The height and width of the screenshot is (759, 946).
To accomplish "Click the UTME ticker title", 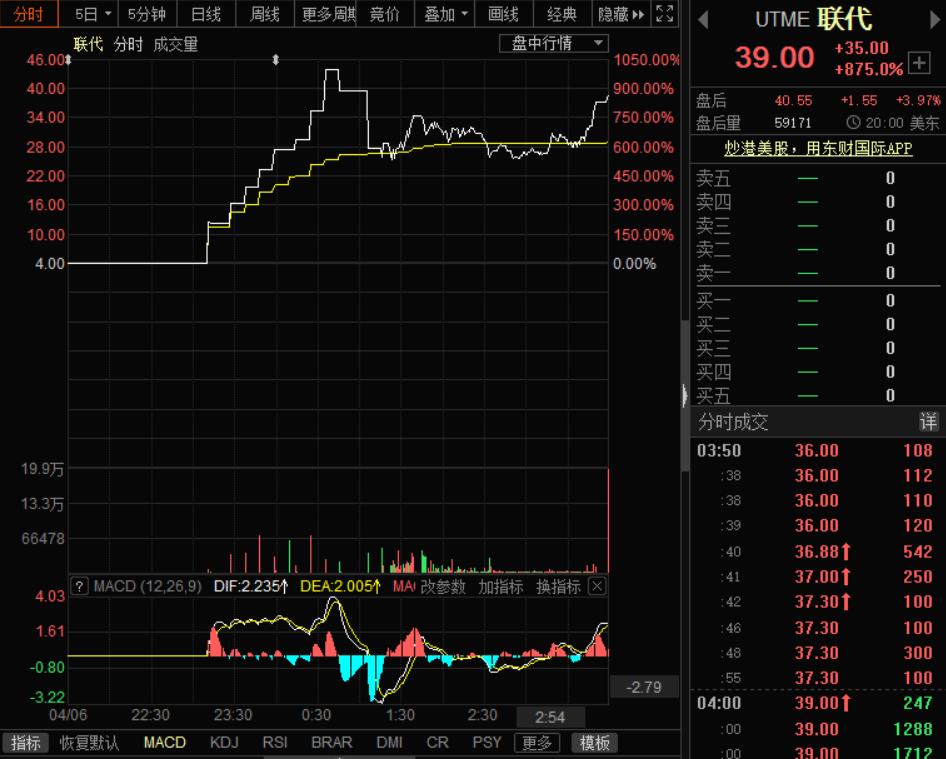I will (782, 20).
